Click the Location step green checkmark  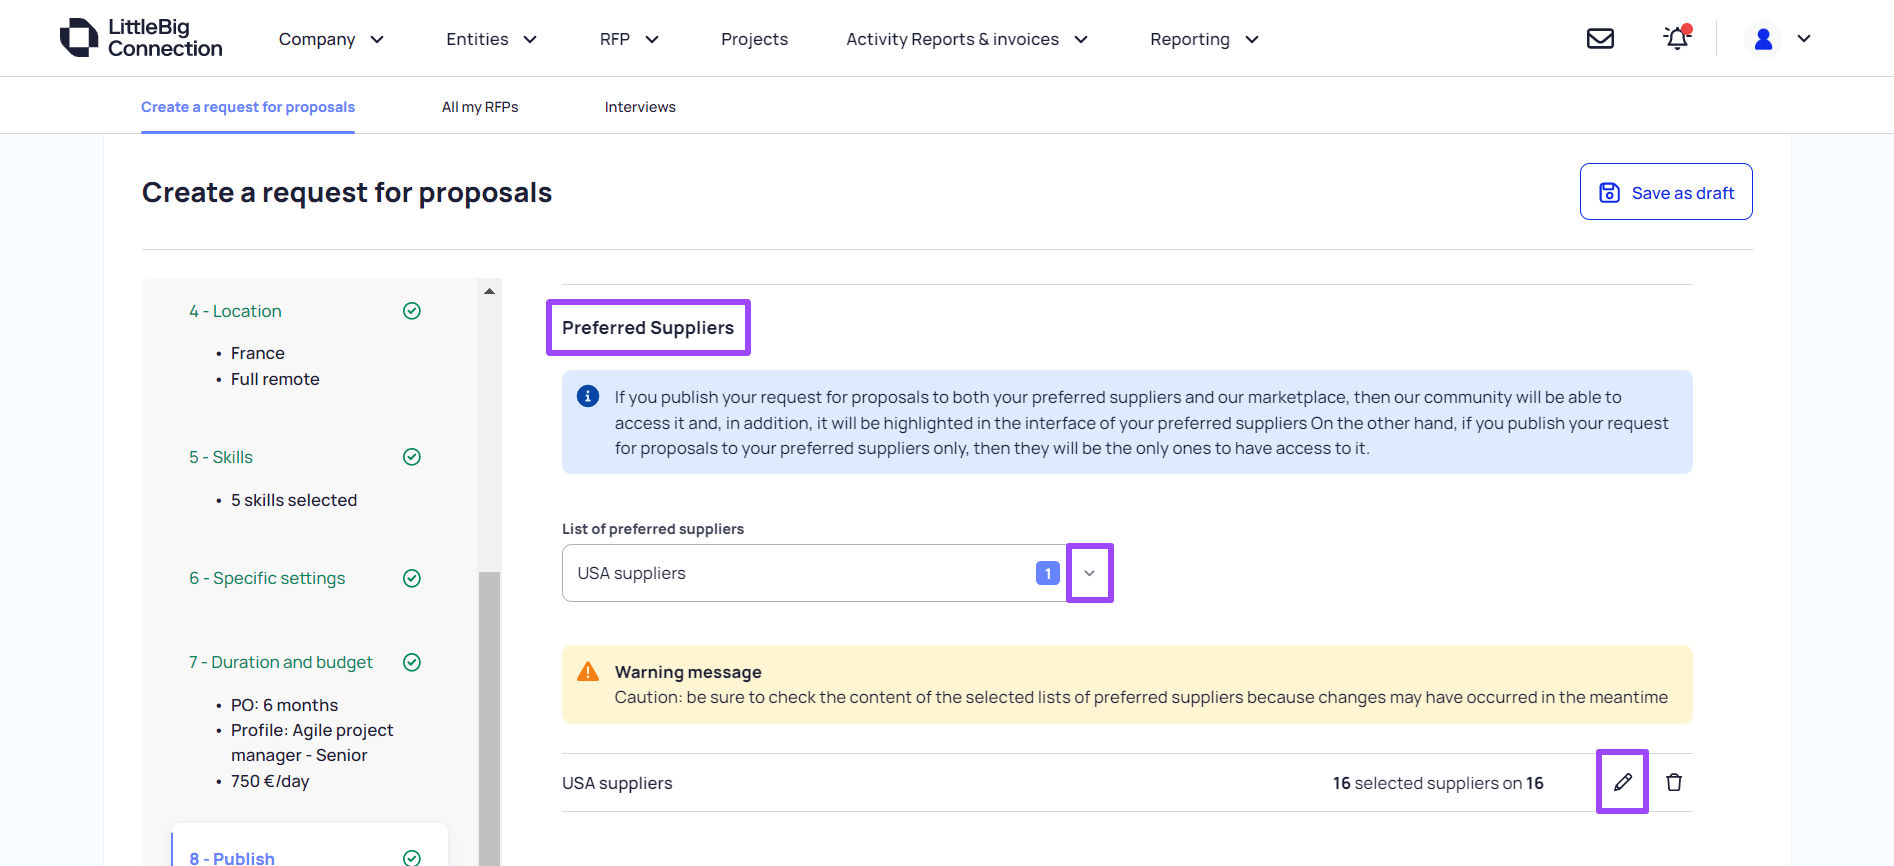(411, 311)
